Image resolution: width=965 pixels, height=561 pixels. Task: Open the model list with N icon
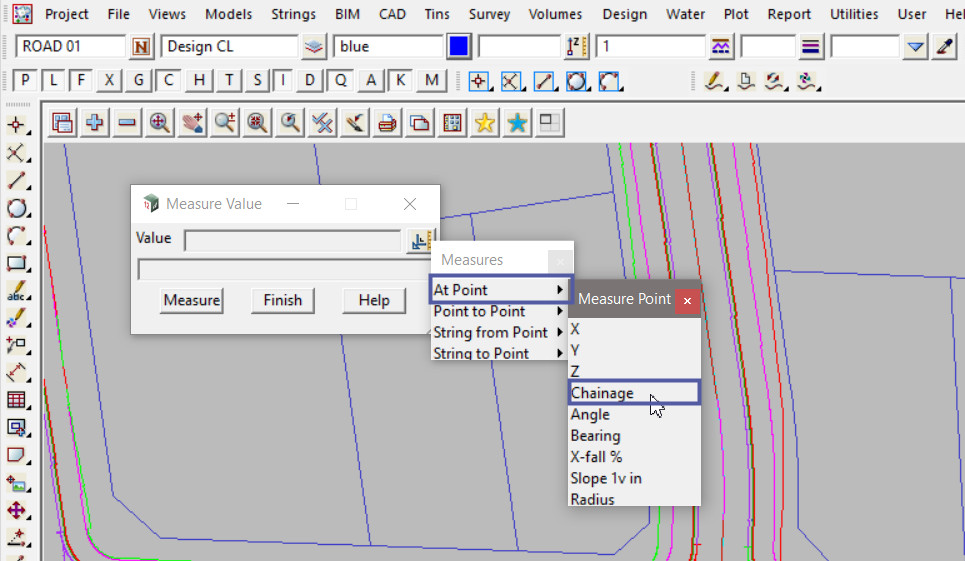(141, 47)
